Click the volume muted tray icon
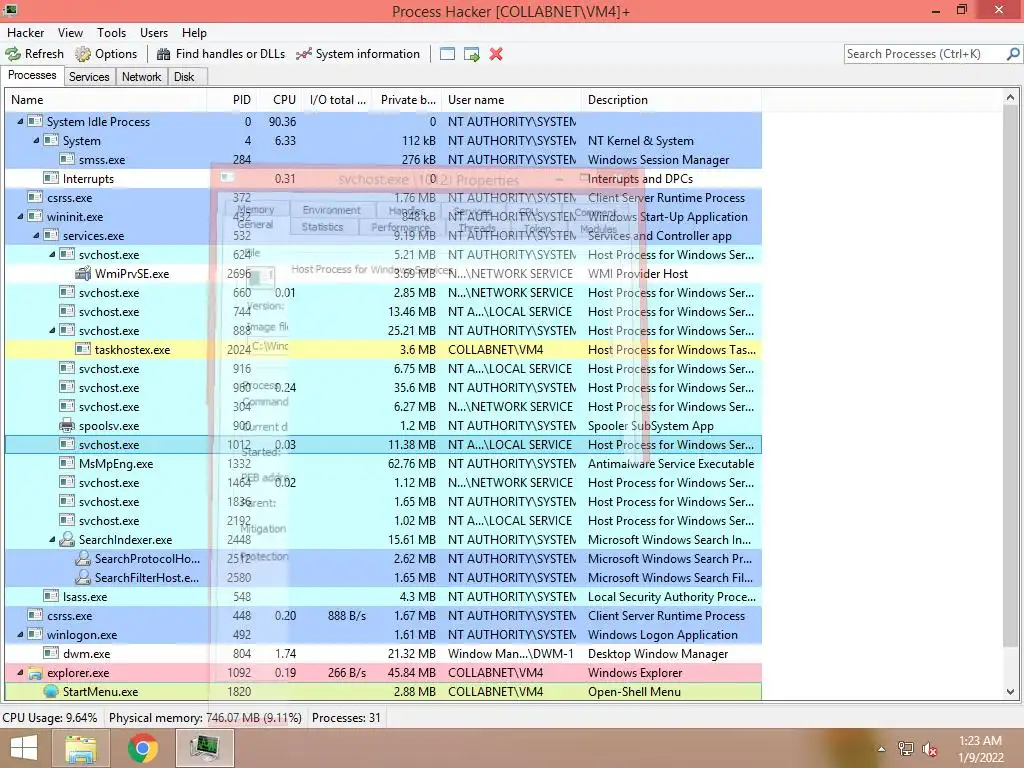Image resolution: width=1024 pixels, height=768 pixels. (929, 749)
